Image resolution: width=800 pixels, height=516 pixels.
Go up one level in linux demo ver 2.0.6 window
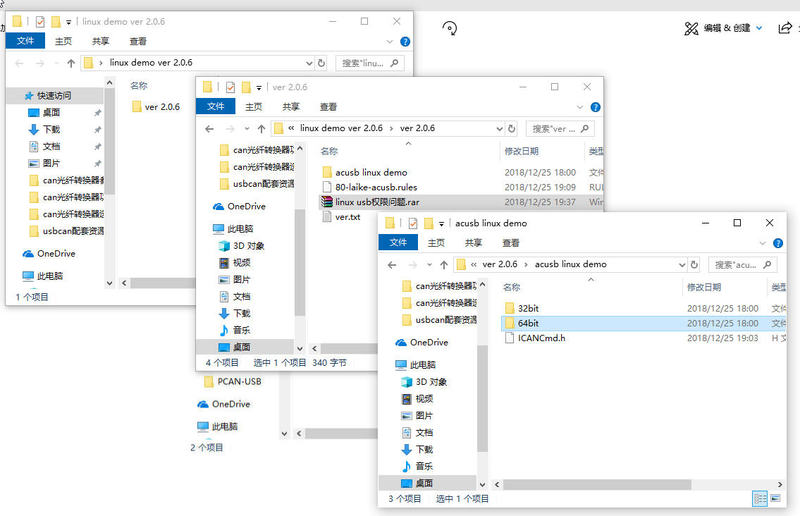[x=71, y=63]
